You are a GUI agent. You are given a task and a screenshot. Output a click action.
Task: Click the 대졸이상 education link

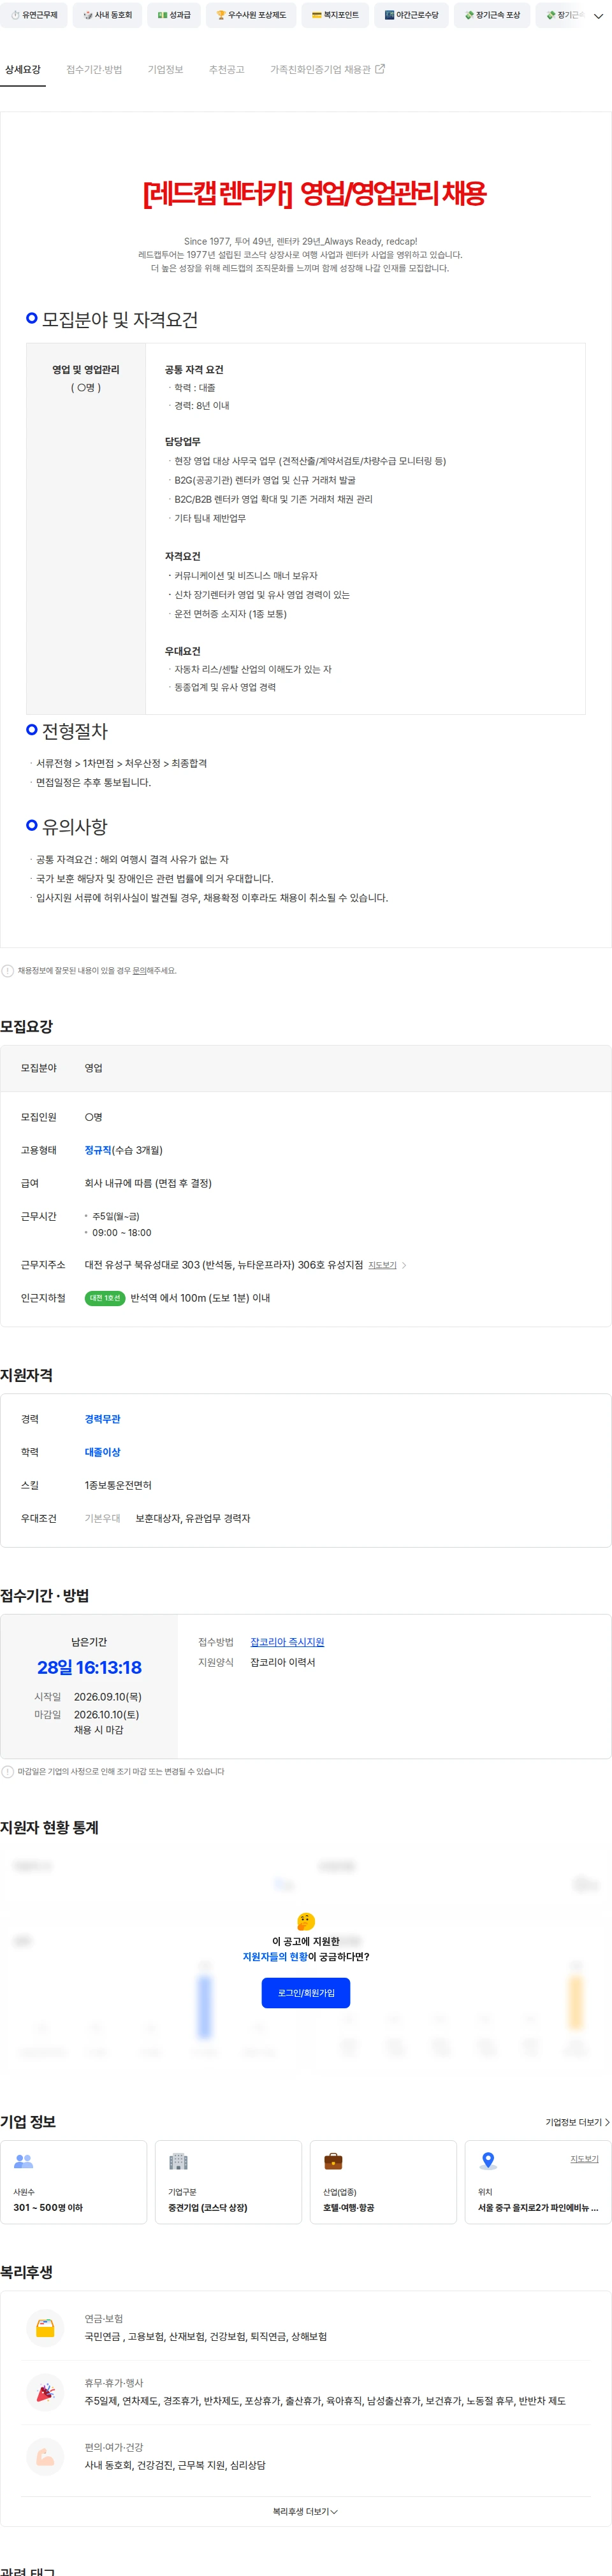coord(102,1452)
